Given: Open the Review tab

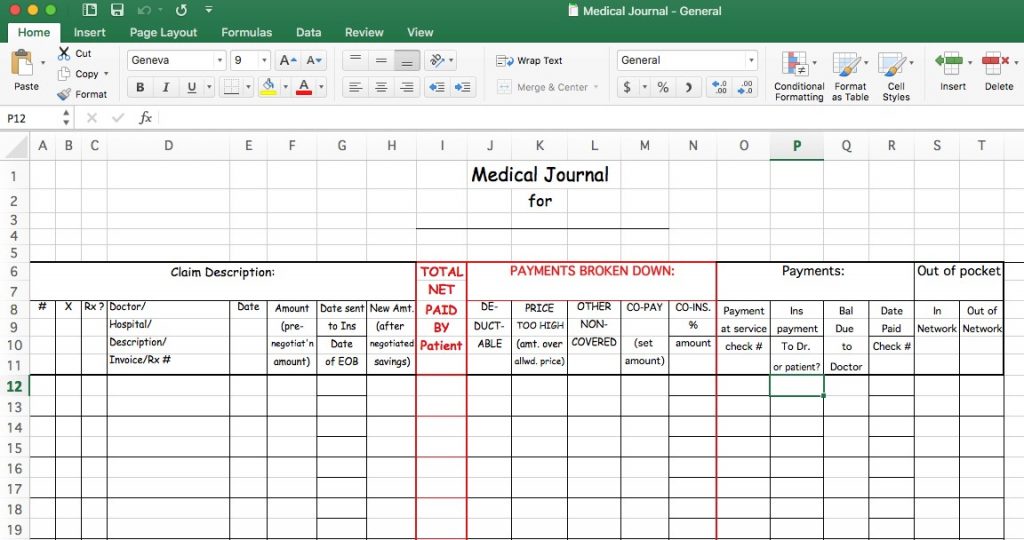Looking at the screenshot, I should (x=364, y=32).
